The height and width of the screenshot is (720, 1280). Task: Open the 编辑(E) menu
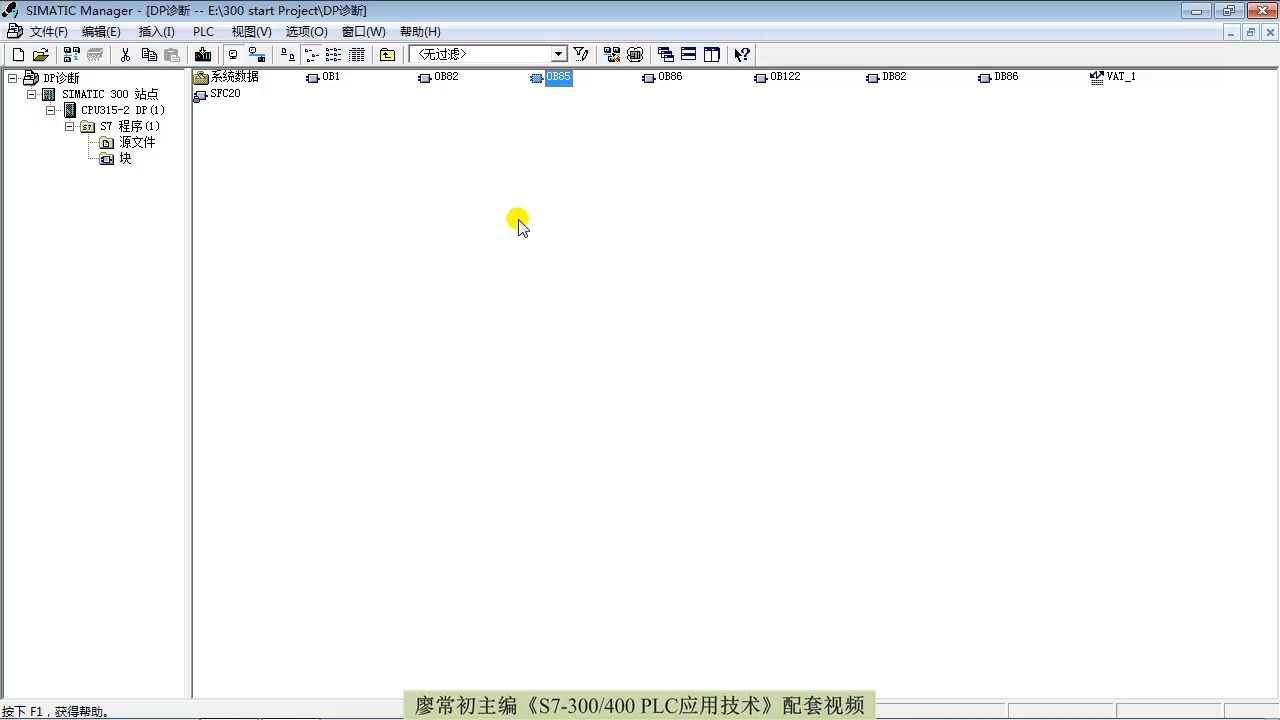101,32
